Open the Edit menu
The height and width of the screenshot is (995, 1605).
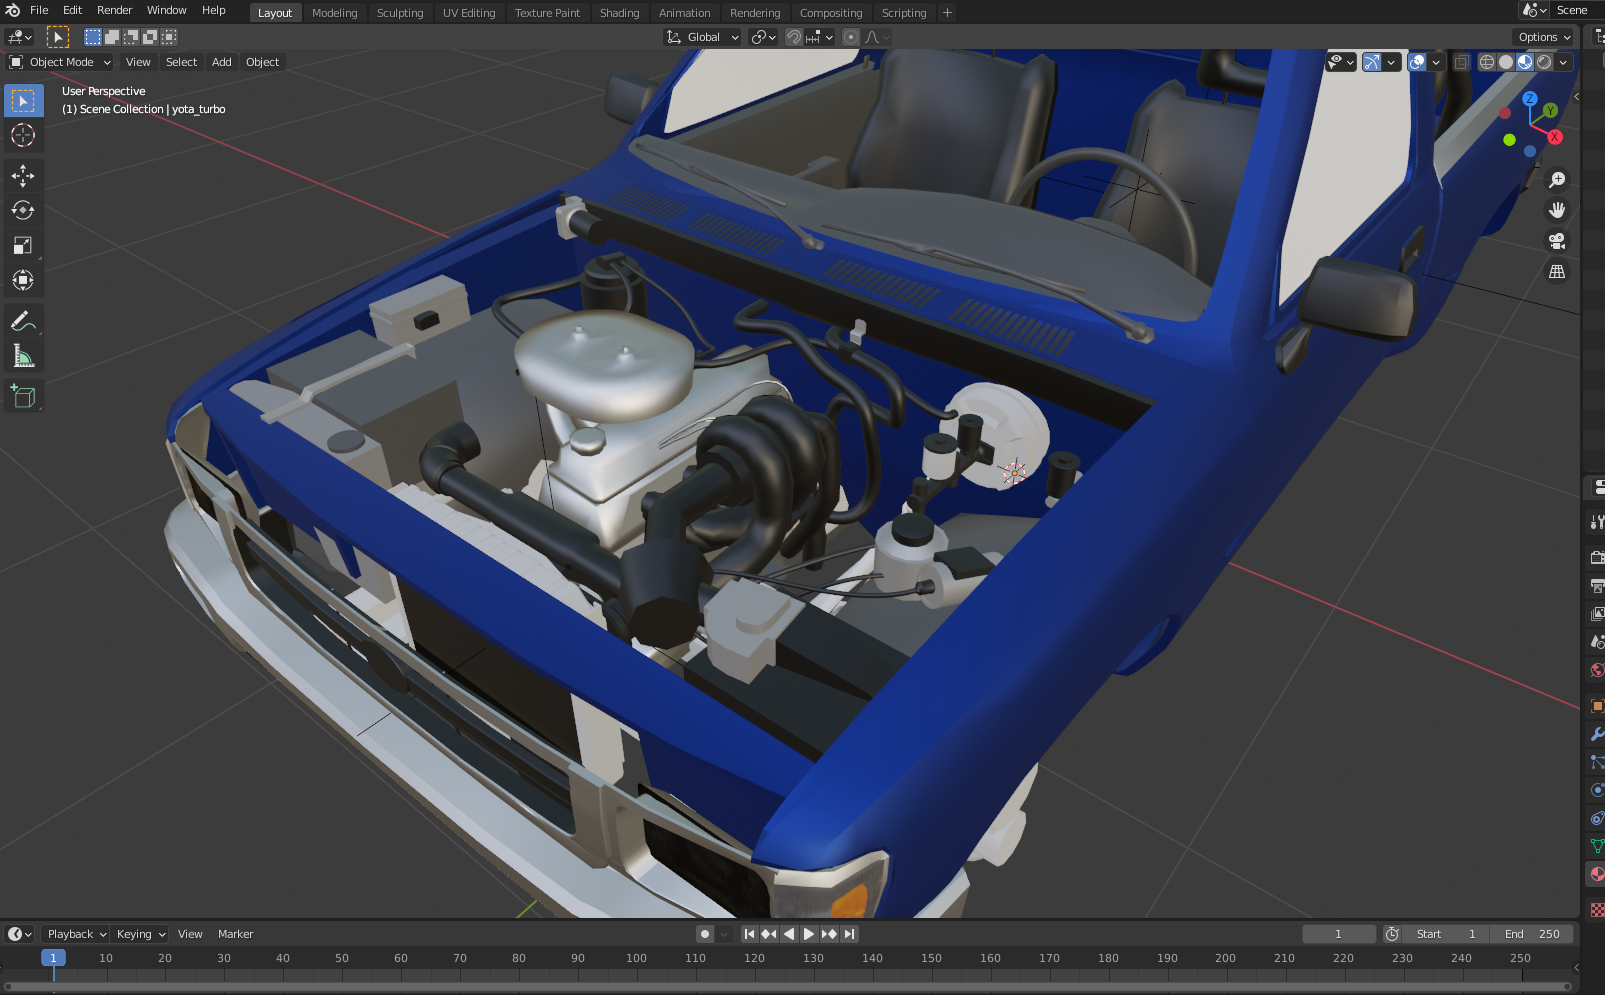[72, 10]
